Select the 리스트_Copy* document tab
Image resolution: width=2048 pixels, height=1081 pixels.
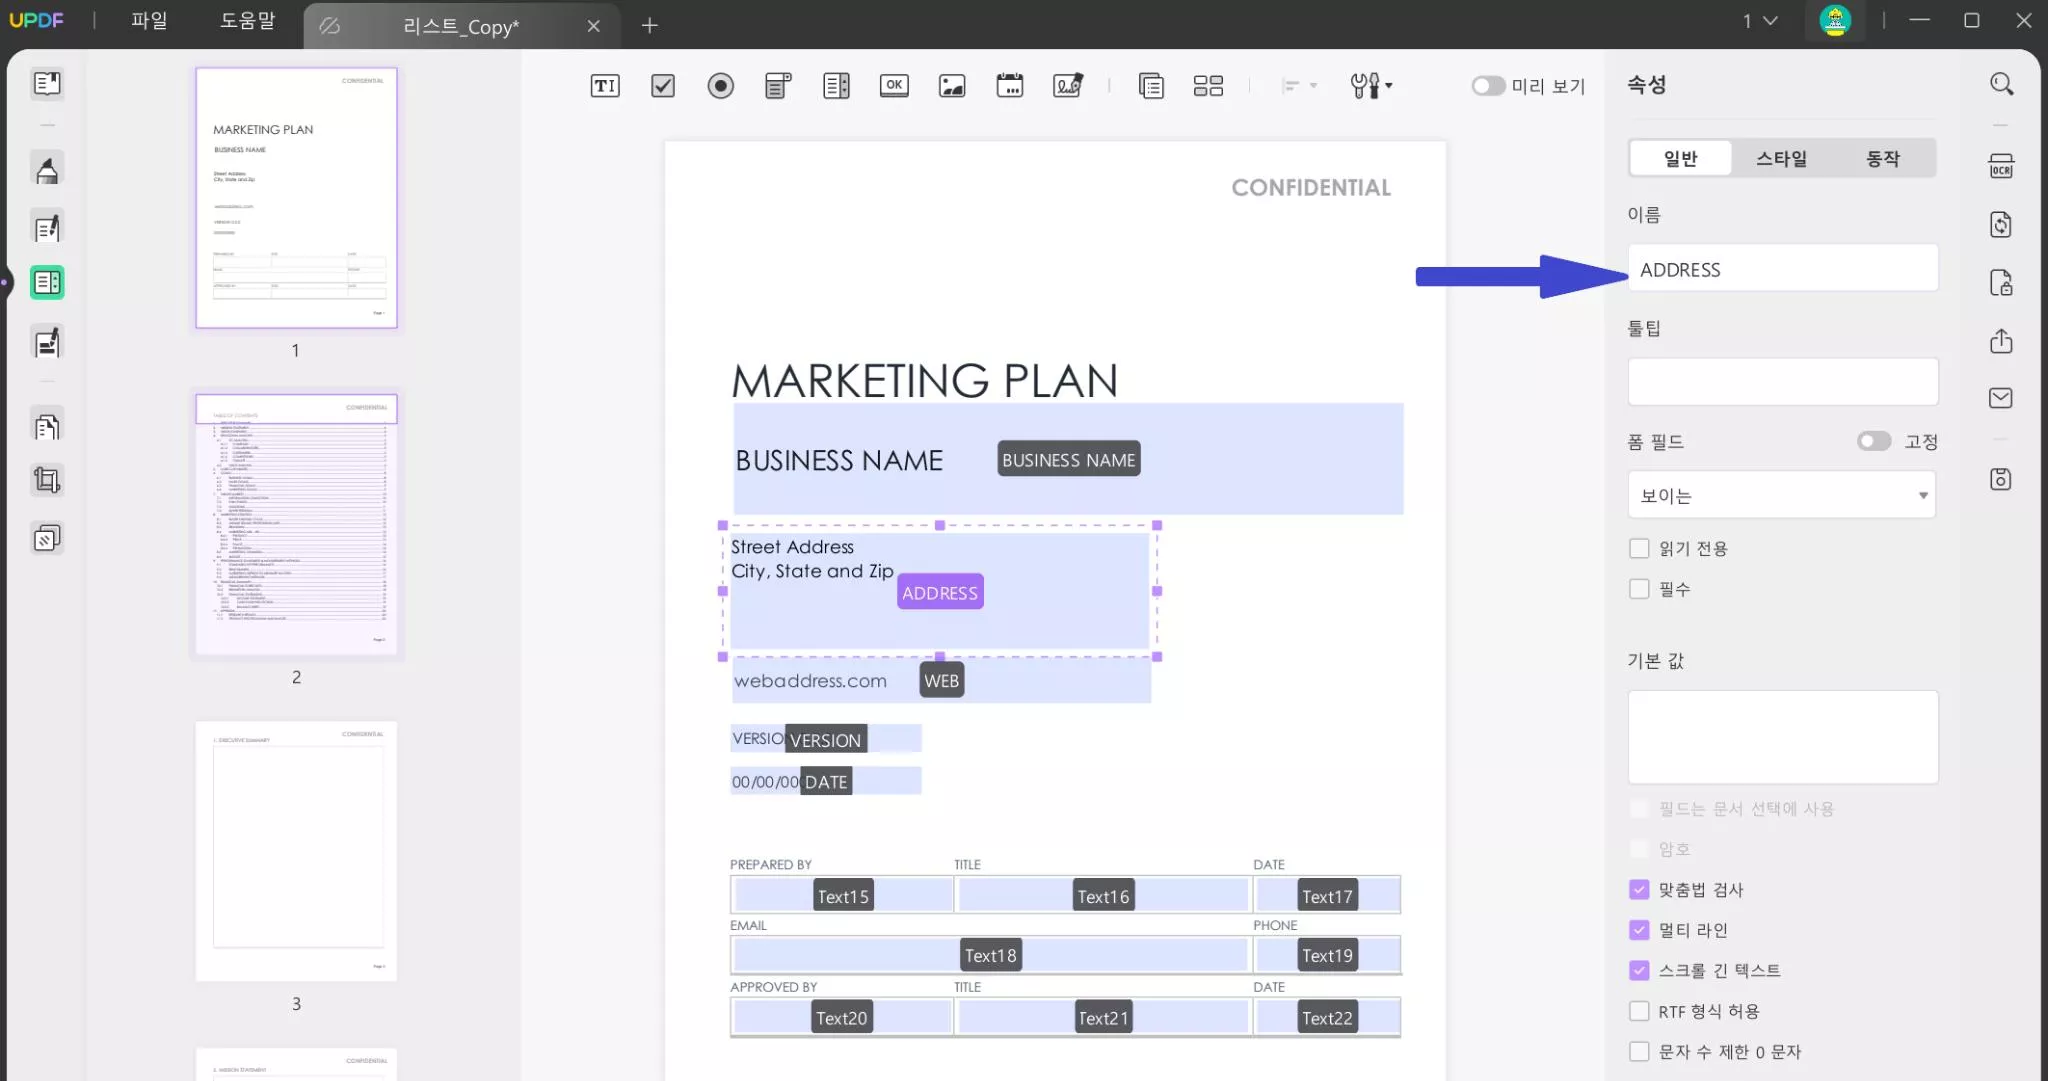(461, 26)
